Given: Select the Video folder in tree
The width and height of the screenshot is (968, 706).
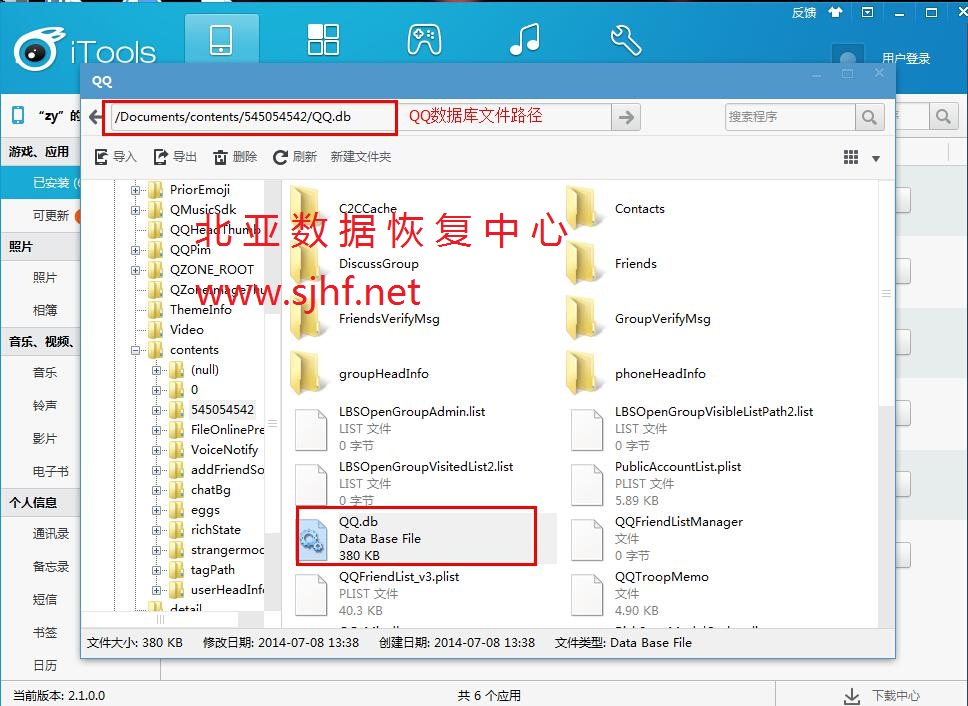Looking at the screenshot, I should tap(186, 330).
